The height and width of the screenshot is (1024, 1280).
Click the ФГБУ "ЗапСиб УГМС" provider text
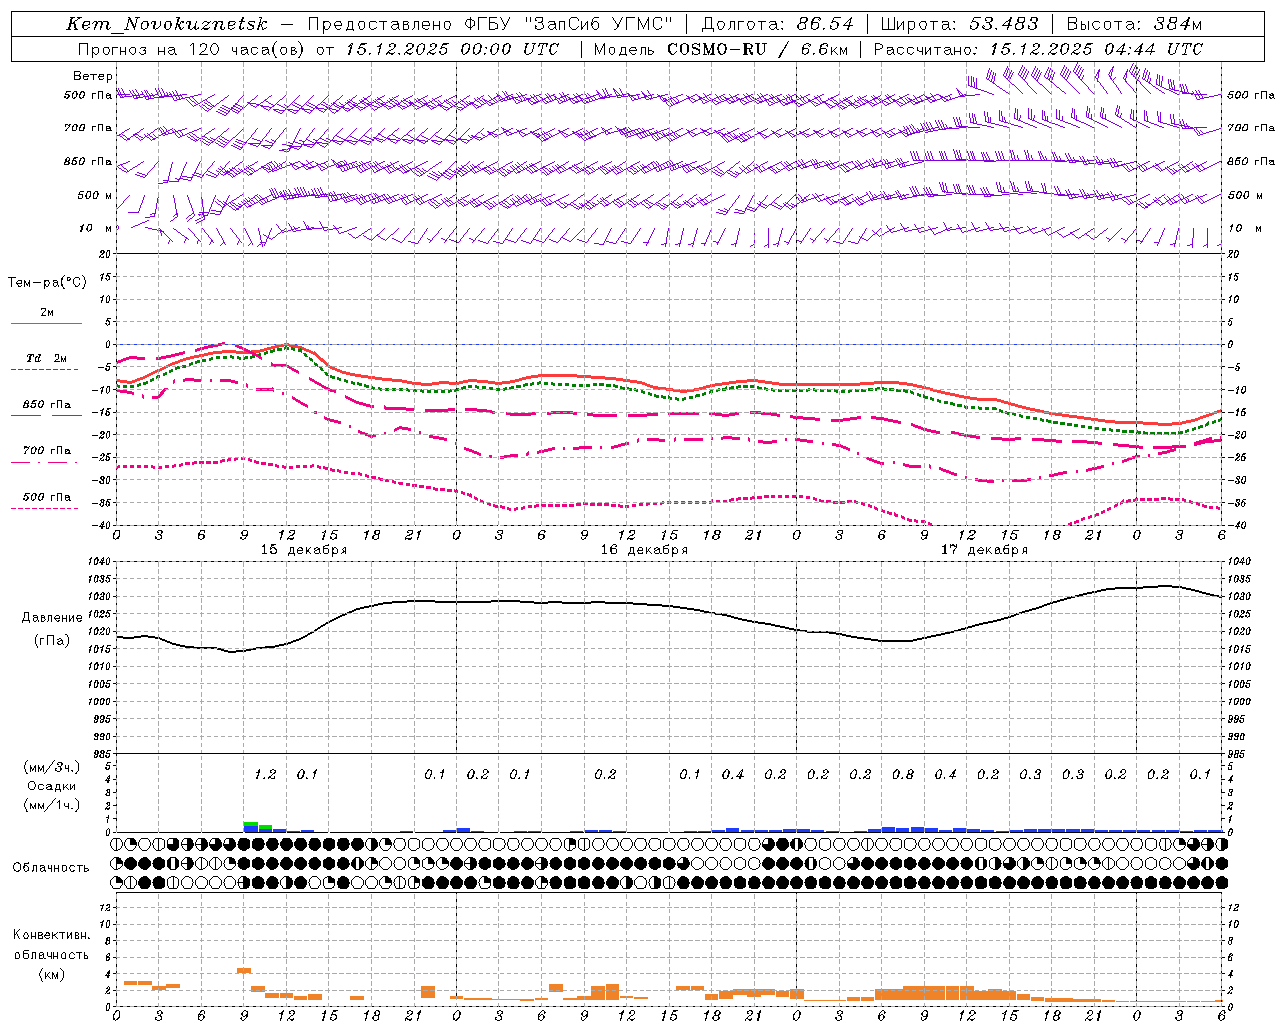coord(569,24)
